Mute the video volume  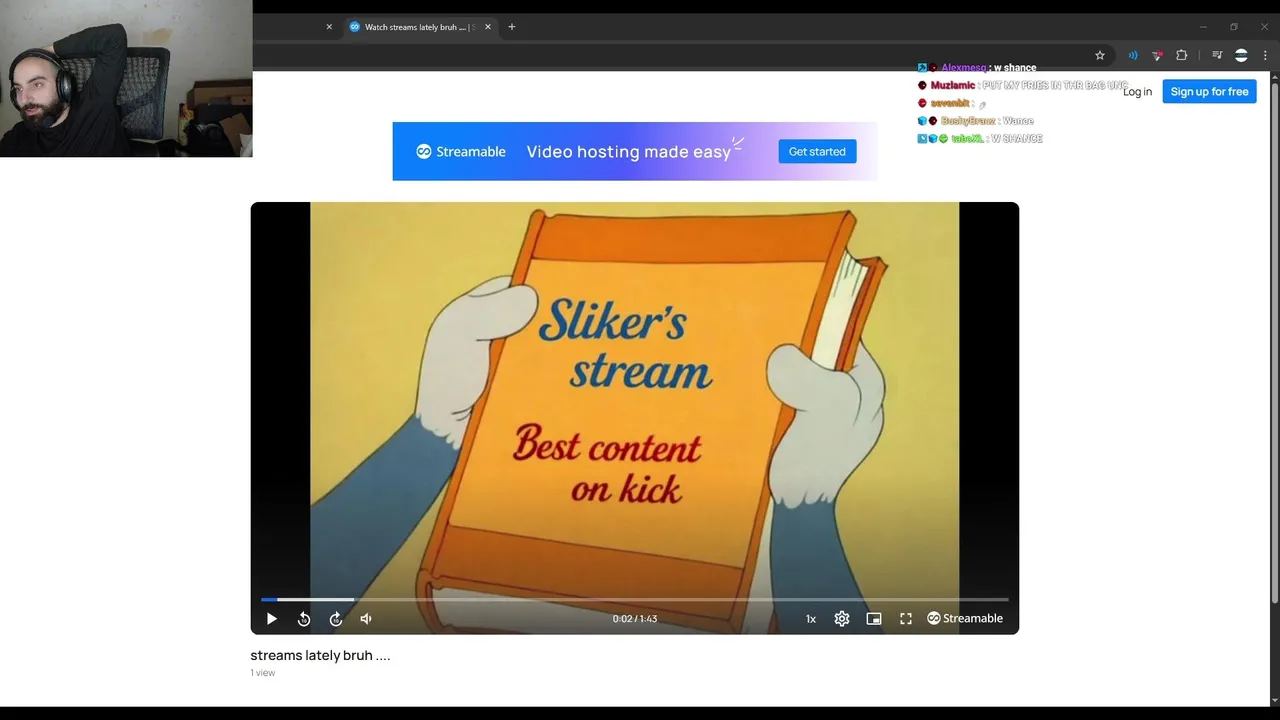tap(366, 619)
